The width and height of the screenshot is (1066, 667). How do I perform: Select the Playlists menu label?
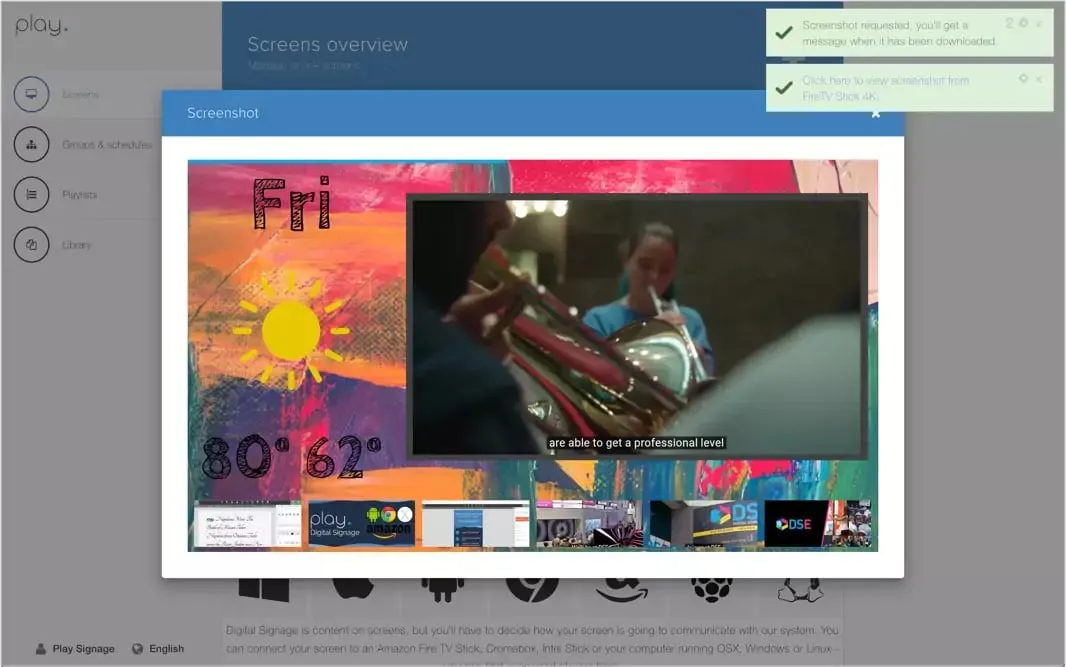pos(78,195)
